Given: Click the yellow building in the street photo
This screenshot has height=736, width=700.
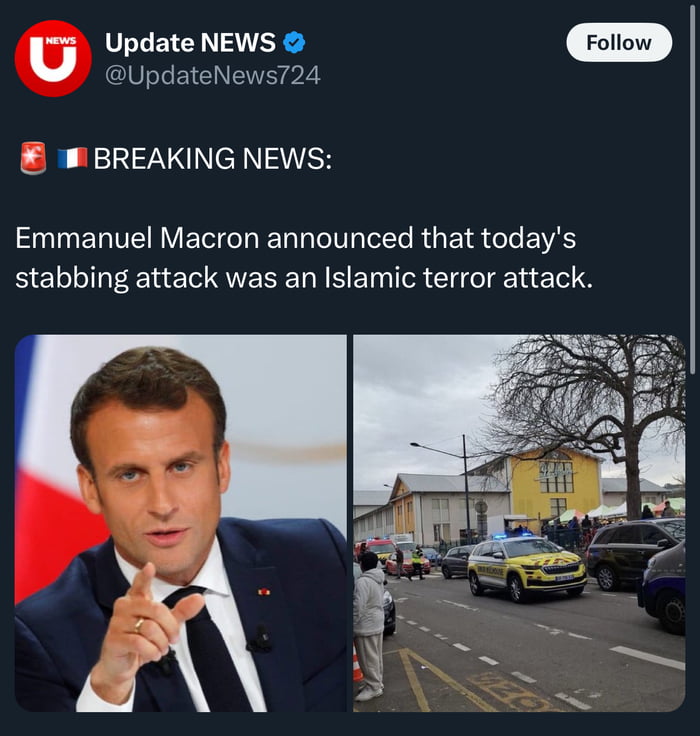Looking at the screenshot, I should (x=555, y=483).
